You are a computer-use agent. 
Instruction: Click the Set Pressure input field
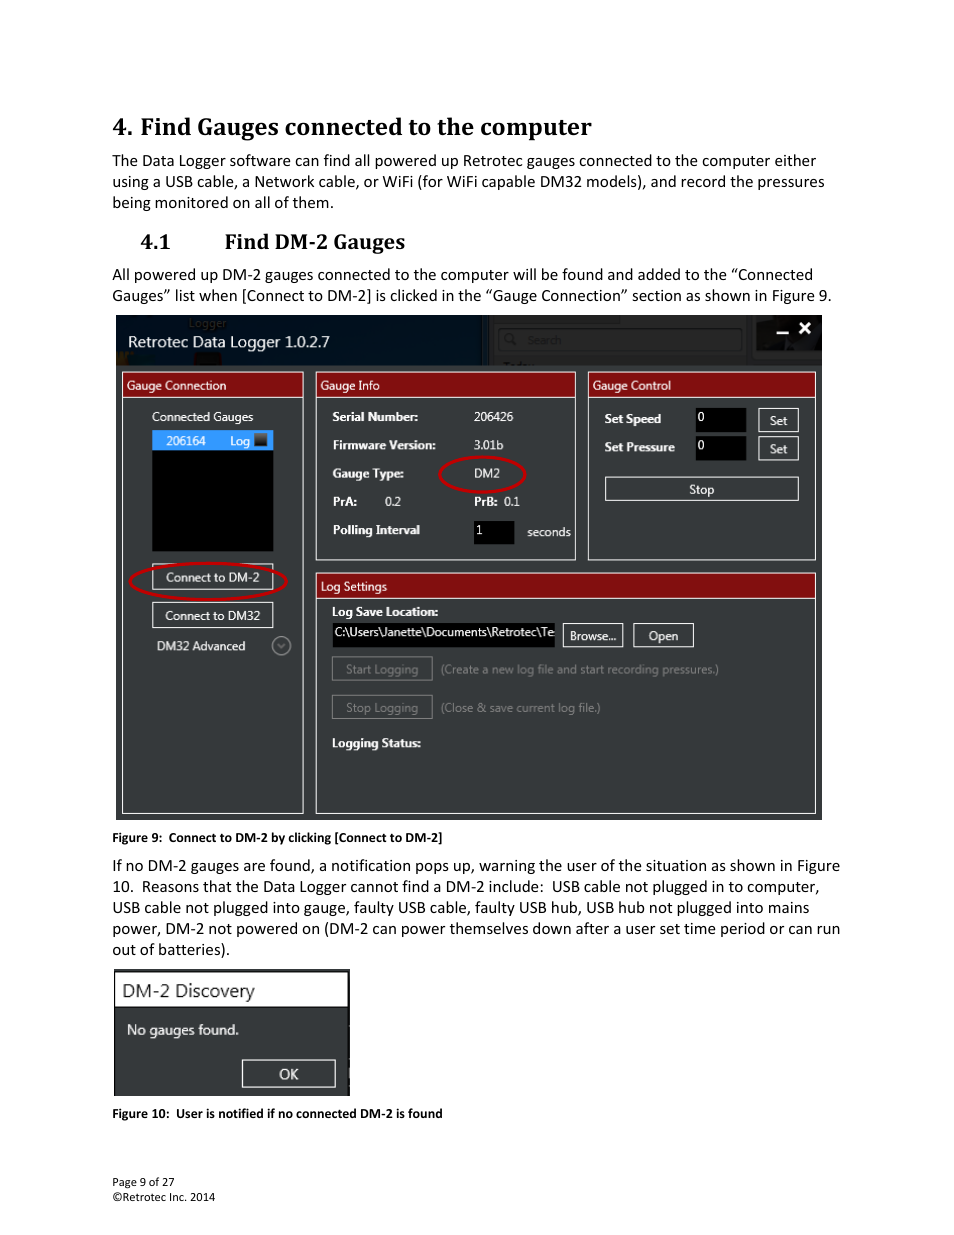(x=721, y=447)
